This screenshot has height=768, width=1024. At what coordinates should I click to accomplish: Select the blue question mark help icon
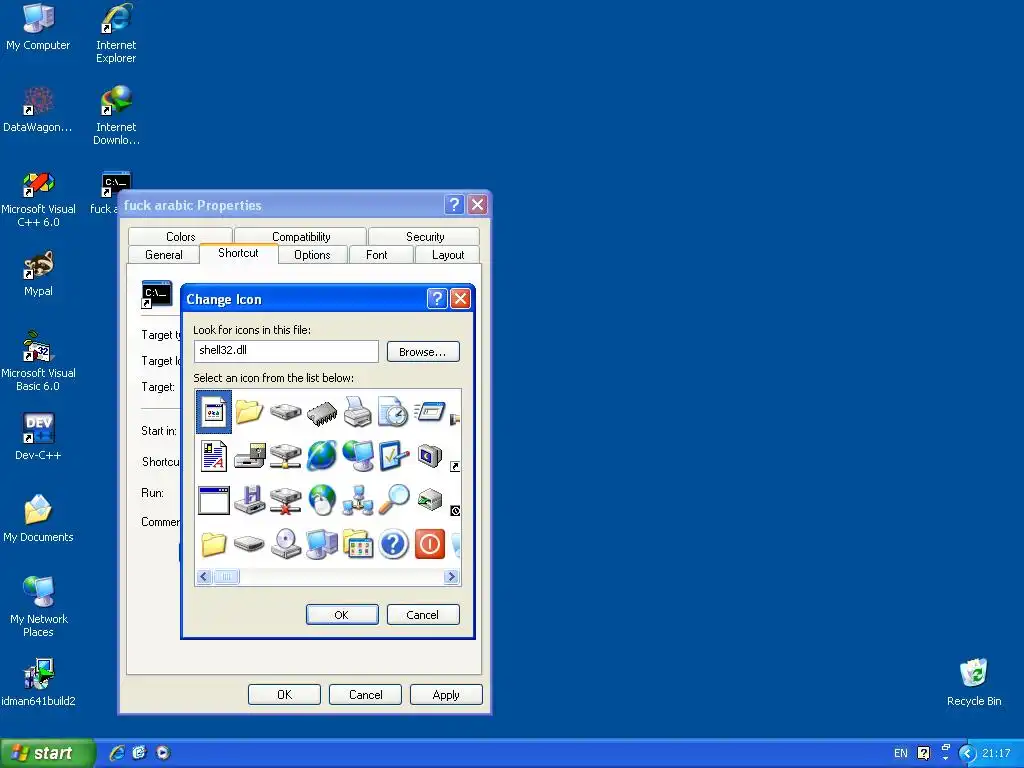[394, 544]
